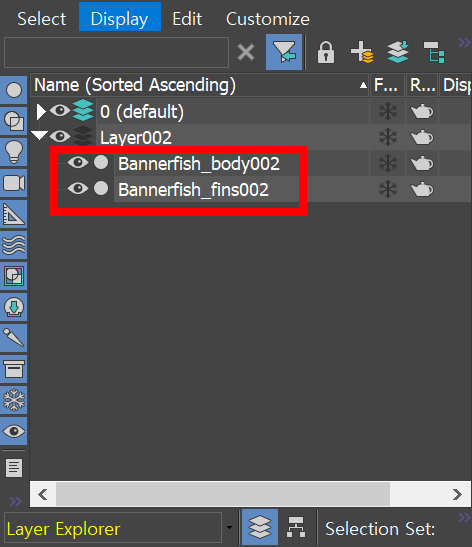Switch to Sort by Layer mode icon
Screen dimensions: 472x547
click(x=260, y=527)
